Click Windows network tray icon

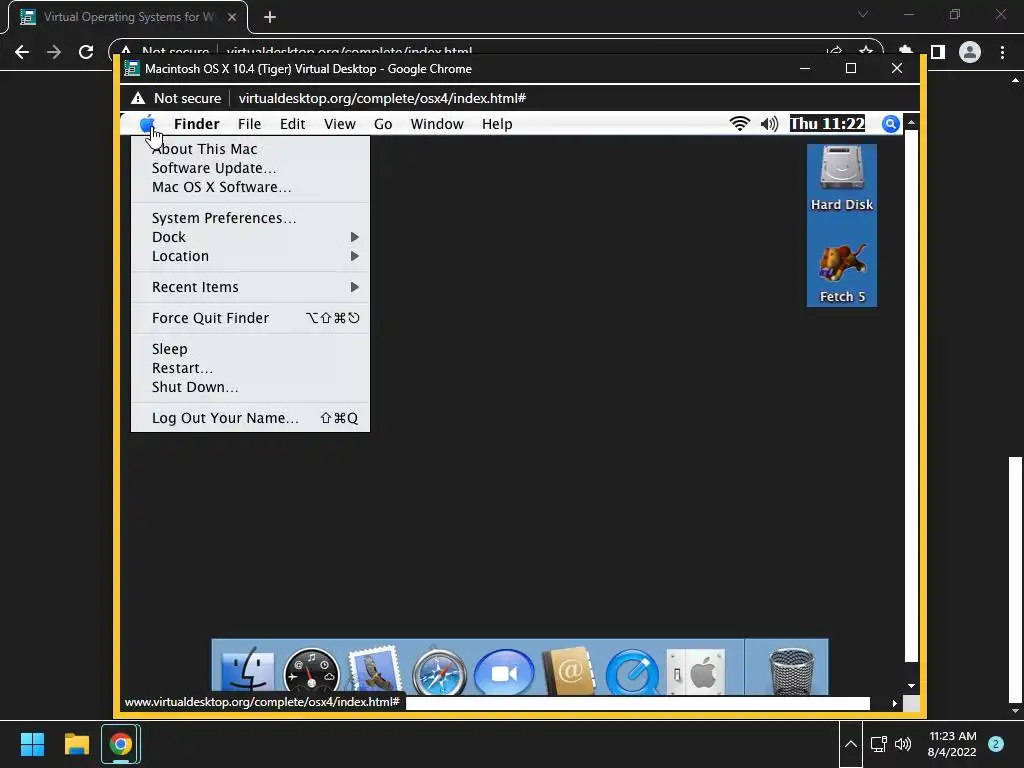(x=878, y=744)
